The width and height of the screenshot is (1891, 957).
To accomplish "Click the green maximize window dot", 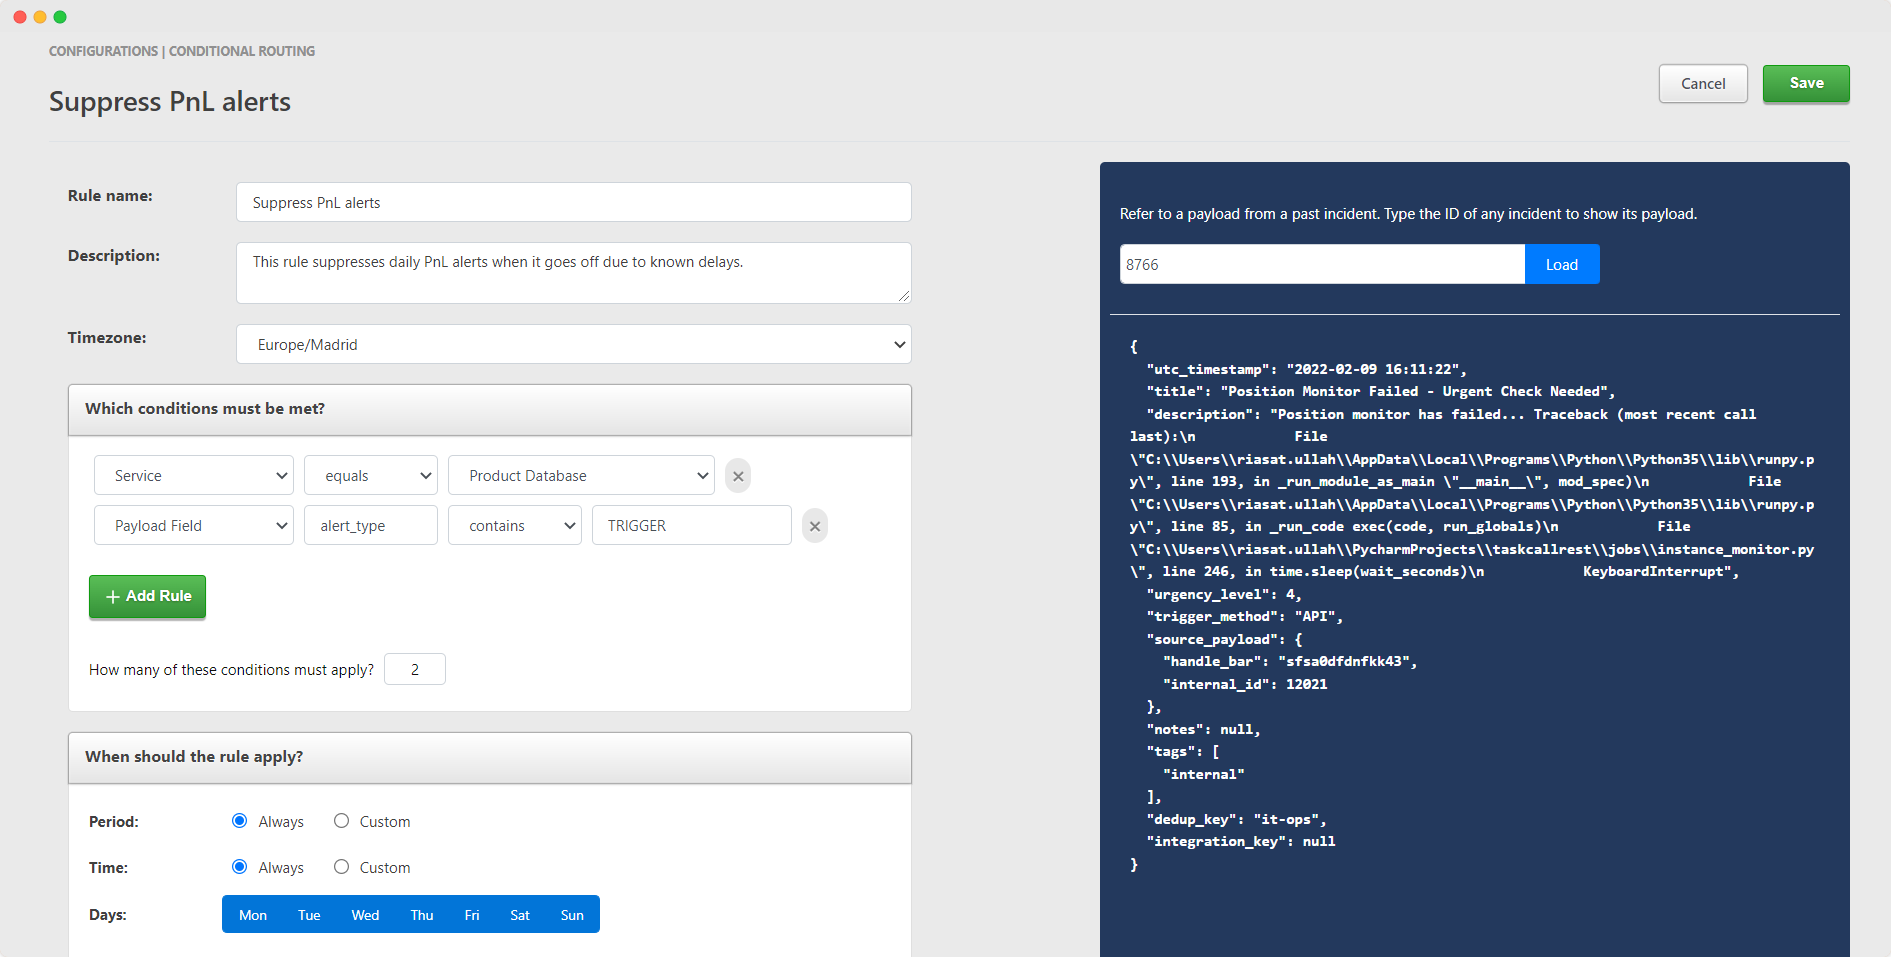I will pos(60,17).
